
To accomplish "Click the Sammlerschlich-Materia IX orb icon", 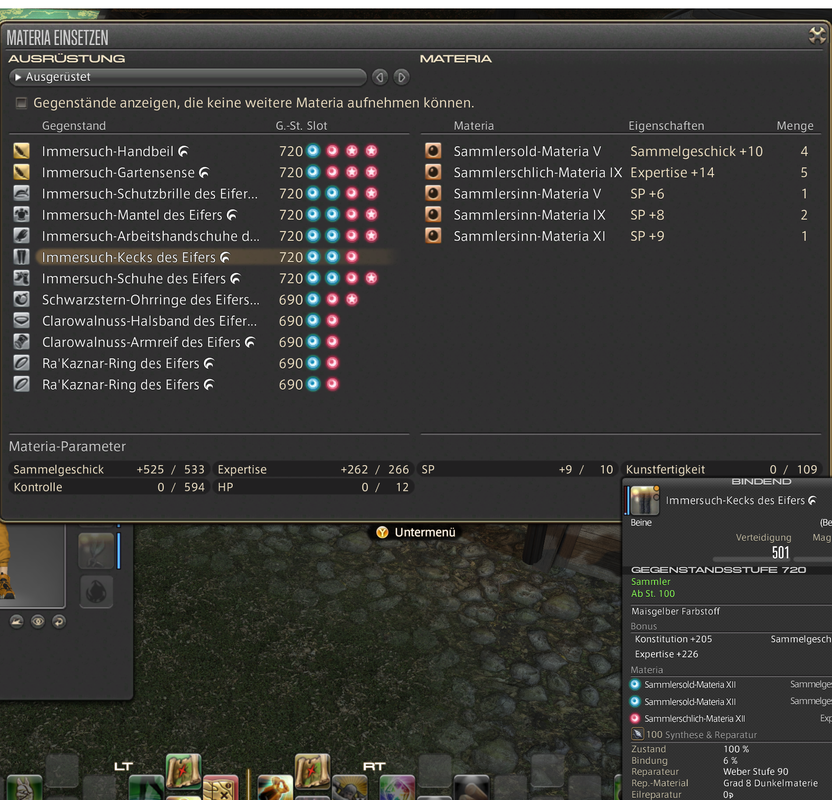I will [433, 172].
